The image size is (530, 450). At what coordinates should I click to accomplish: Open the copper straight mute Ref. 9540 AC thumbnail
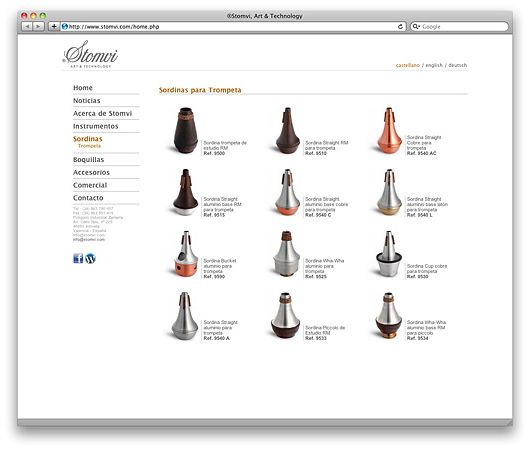coord(389,131)
